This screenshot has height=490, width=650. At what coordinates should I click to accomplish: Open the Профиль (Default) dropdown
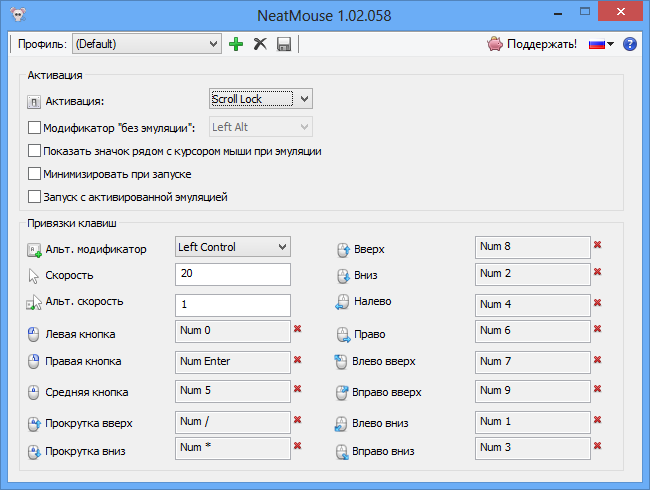tap(147, 44)
